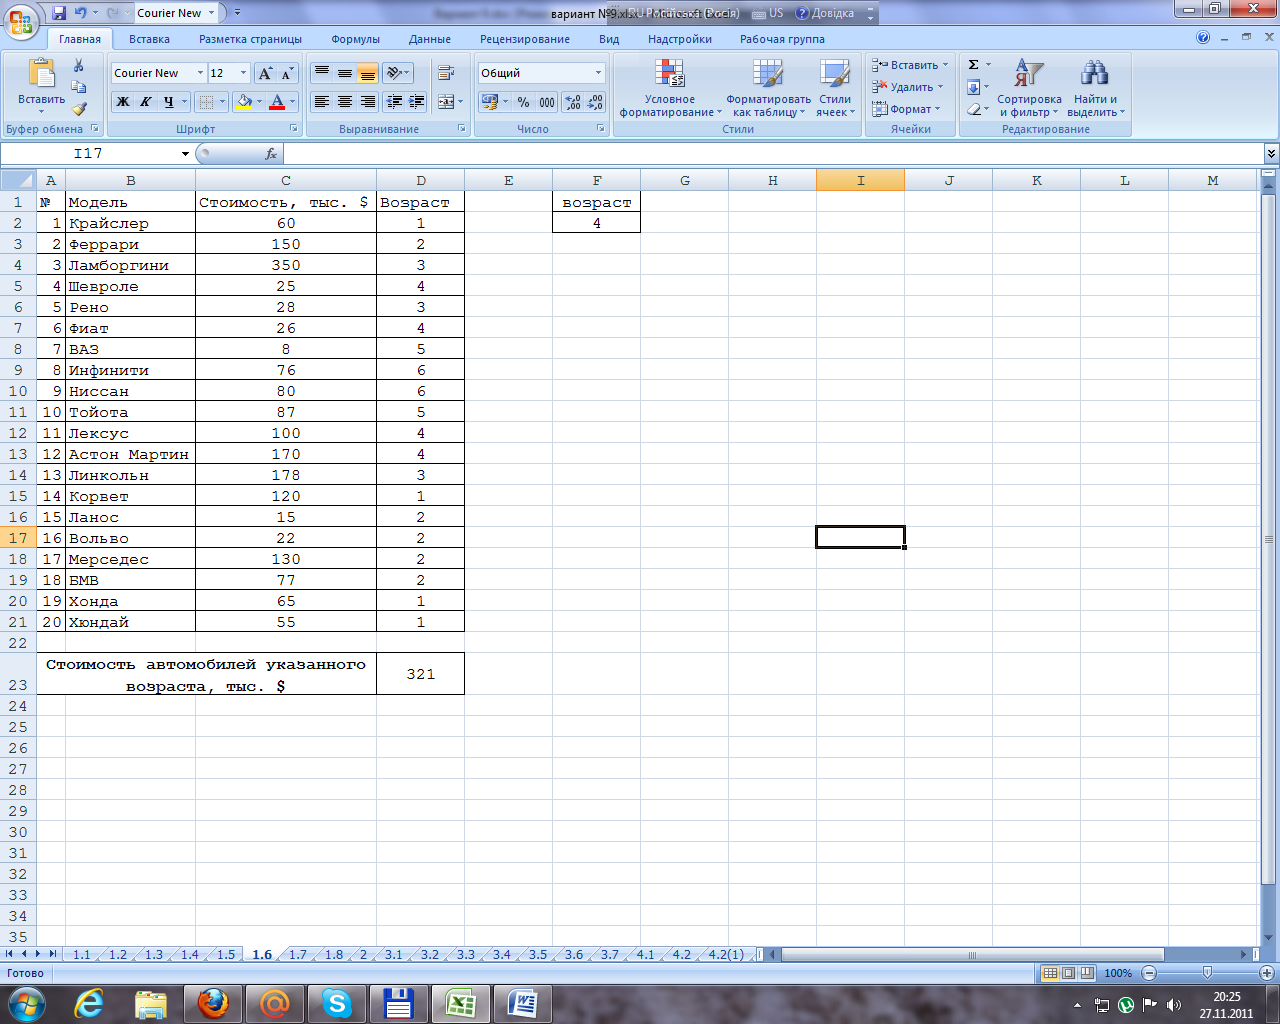
Task: Open the Формулы ribbon tab
Action: [x=355, y=39]
